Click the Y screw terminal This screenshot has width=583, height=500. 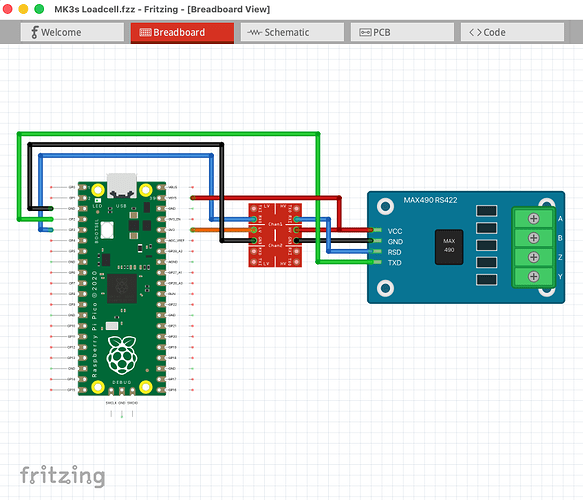pos(534,277)
